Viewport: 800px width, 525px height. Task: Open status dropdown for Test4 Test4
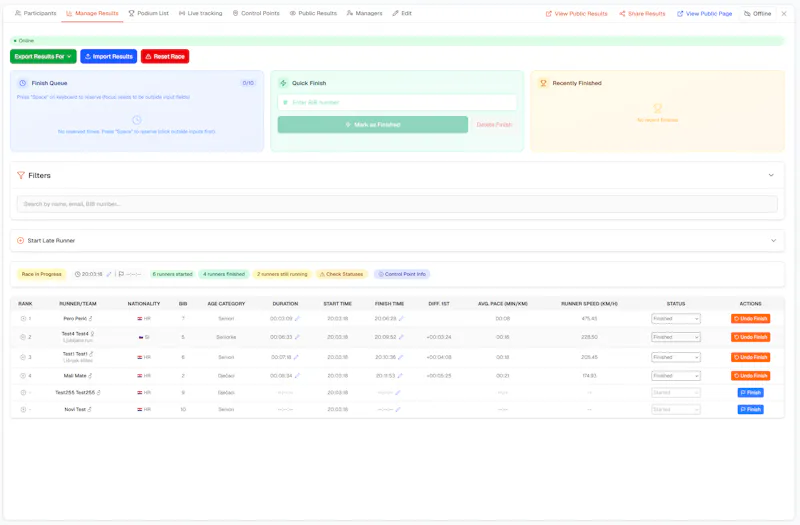point(676,337)
